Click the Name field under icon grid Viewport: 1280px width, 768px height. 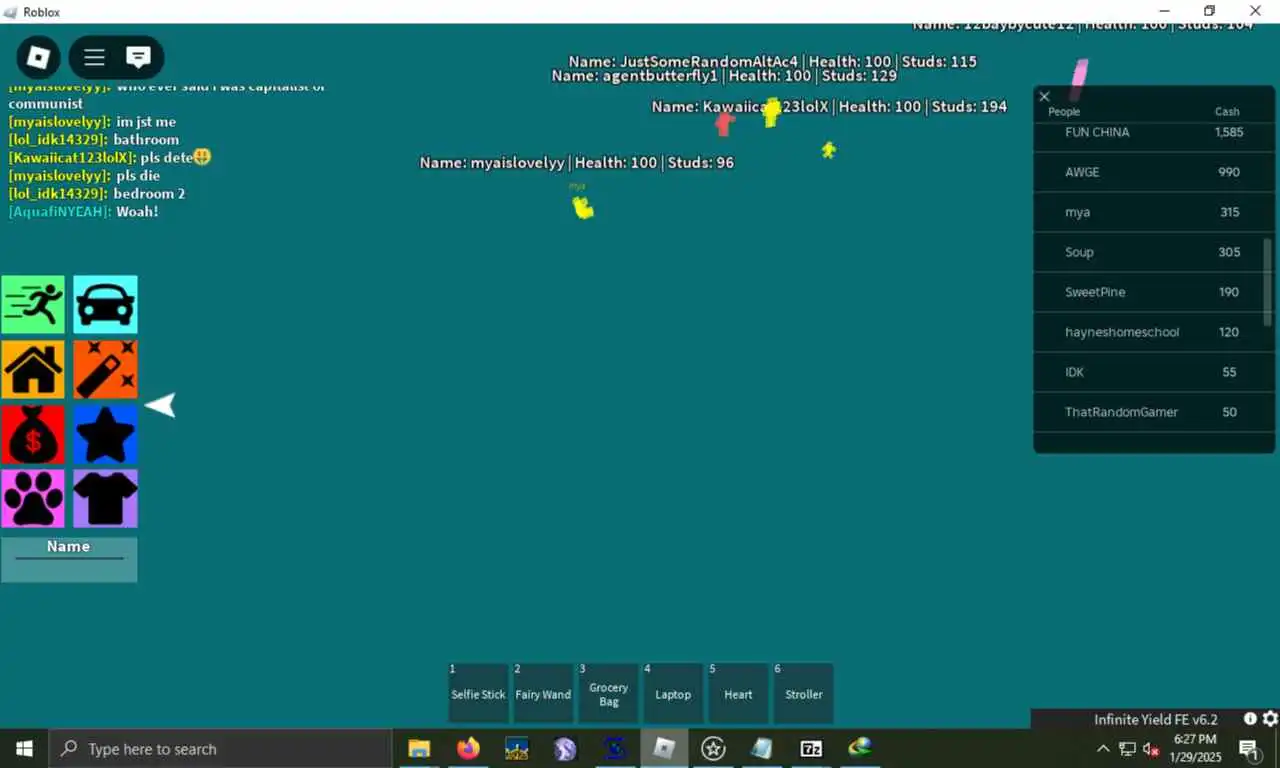pos(69,559)
